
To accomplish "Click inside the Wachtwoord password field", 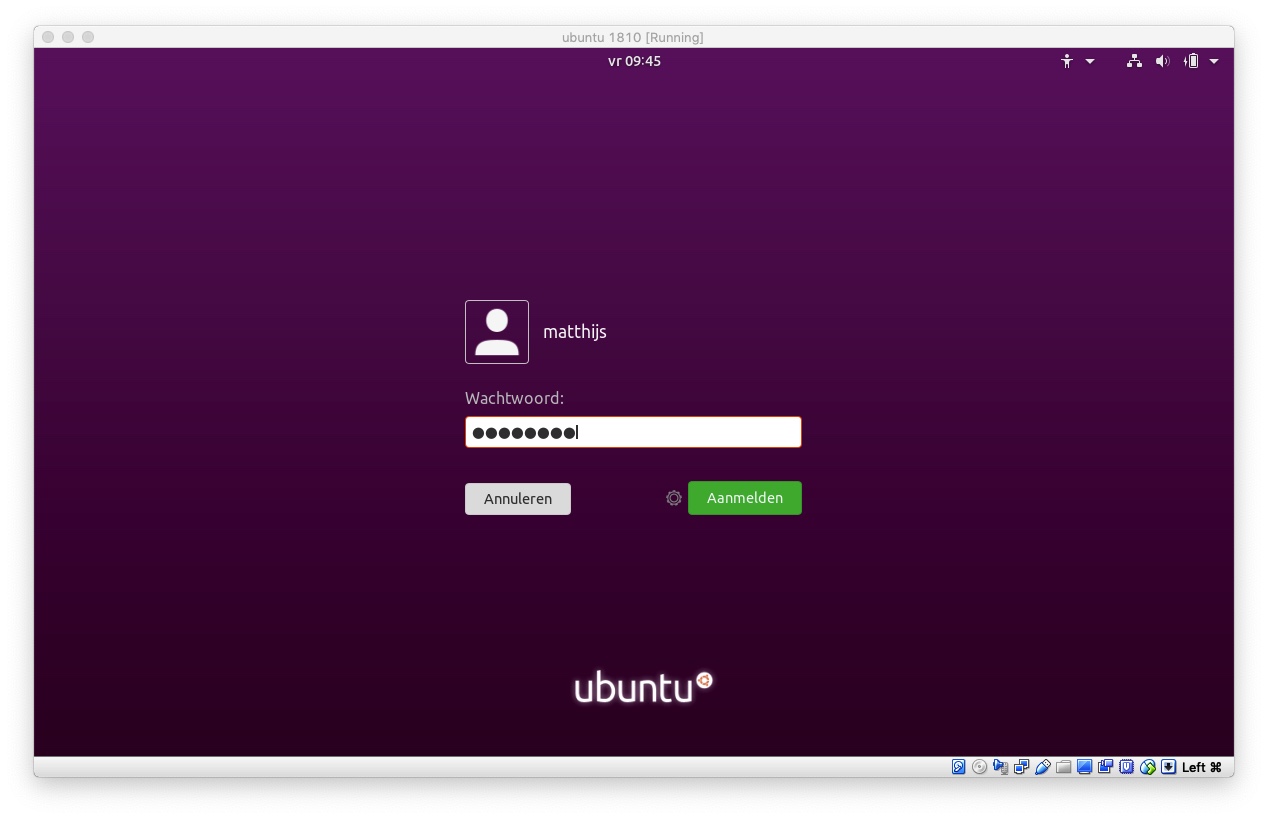I will click(x=680, y=432).
